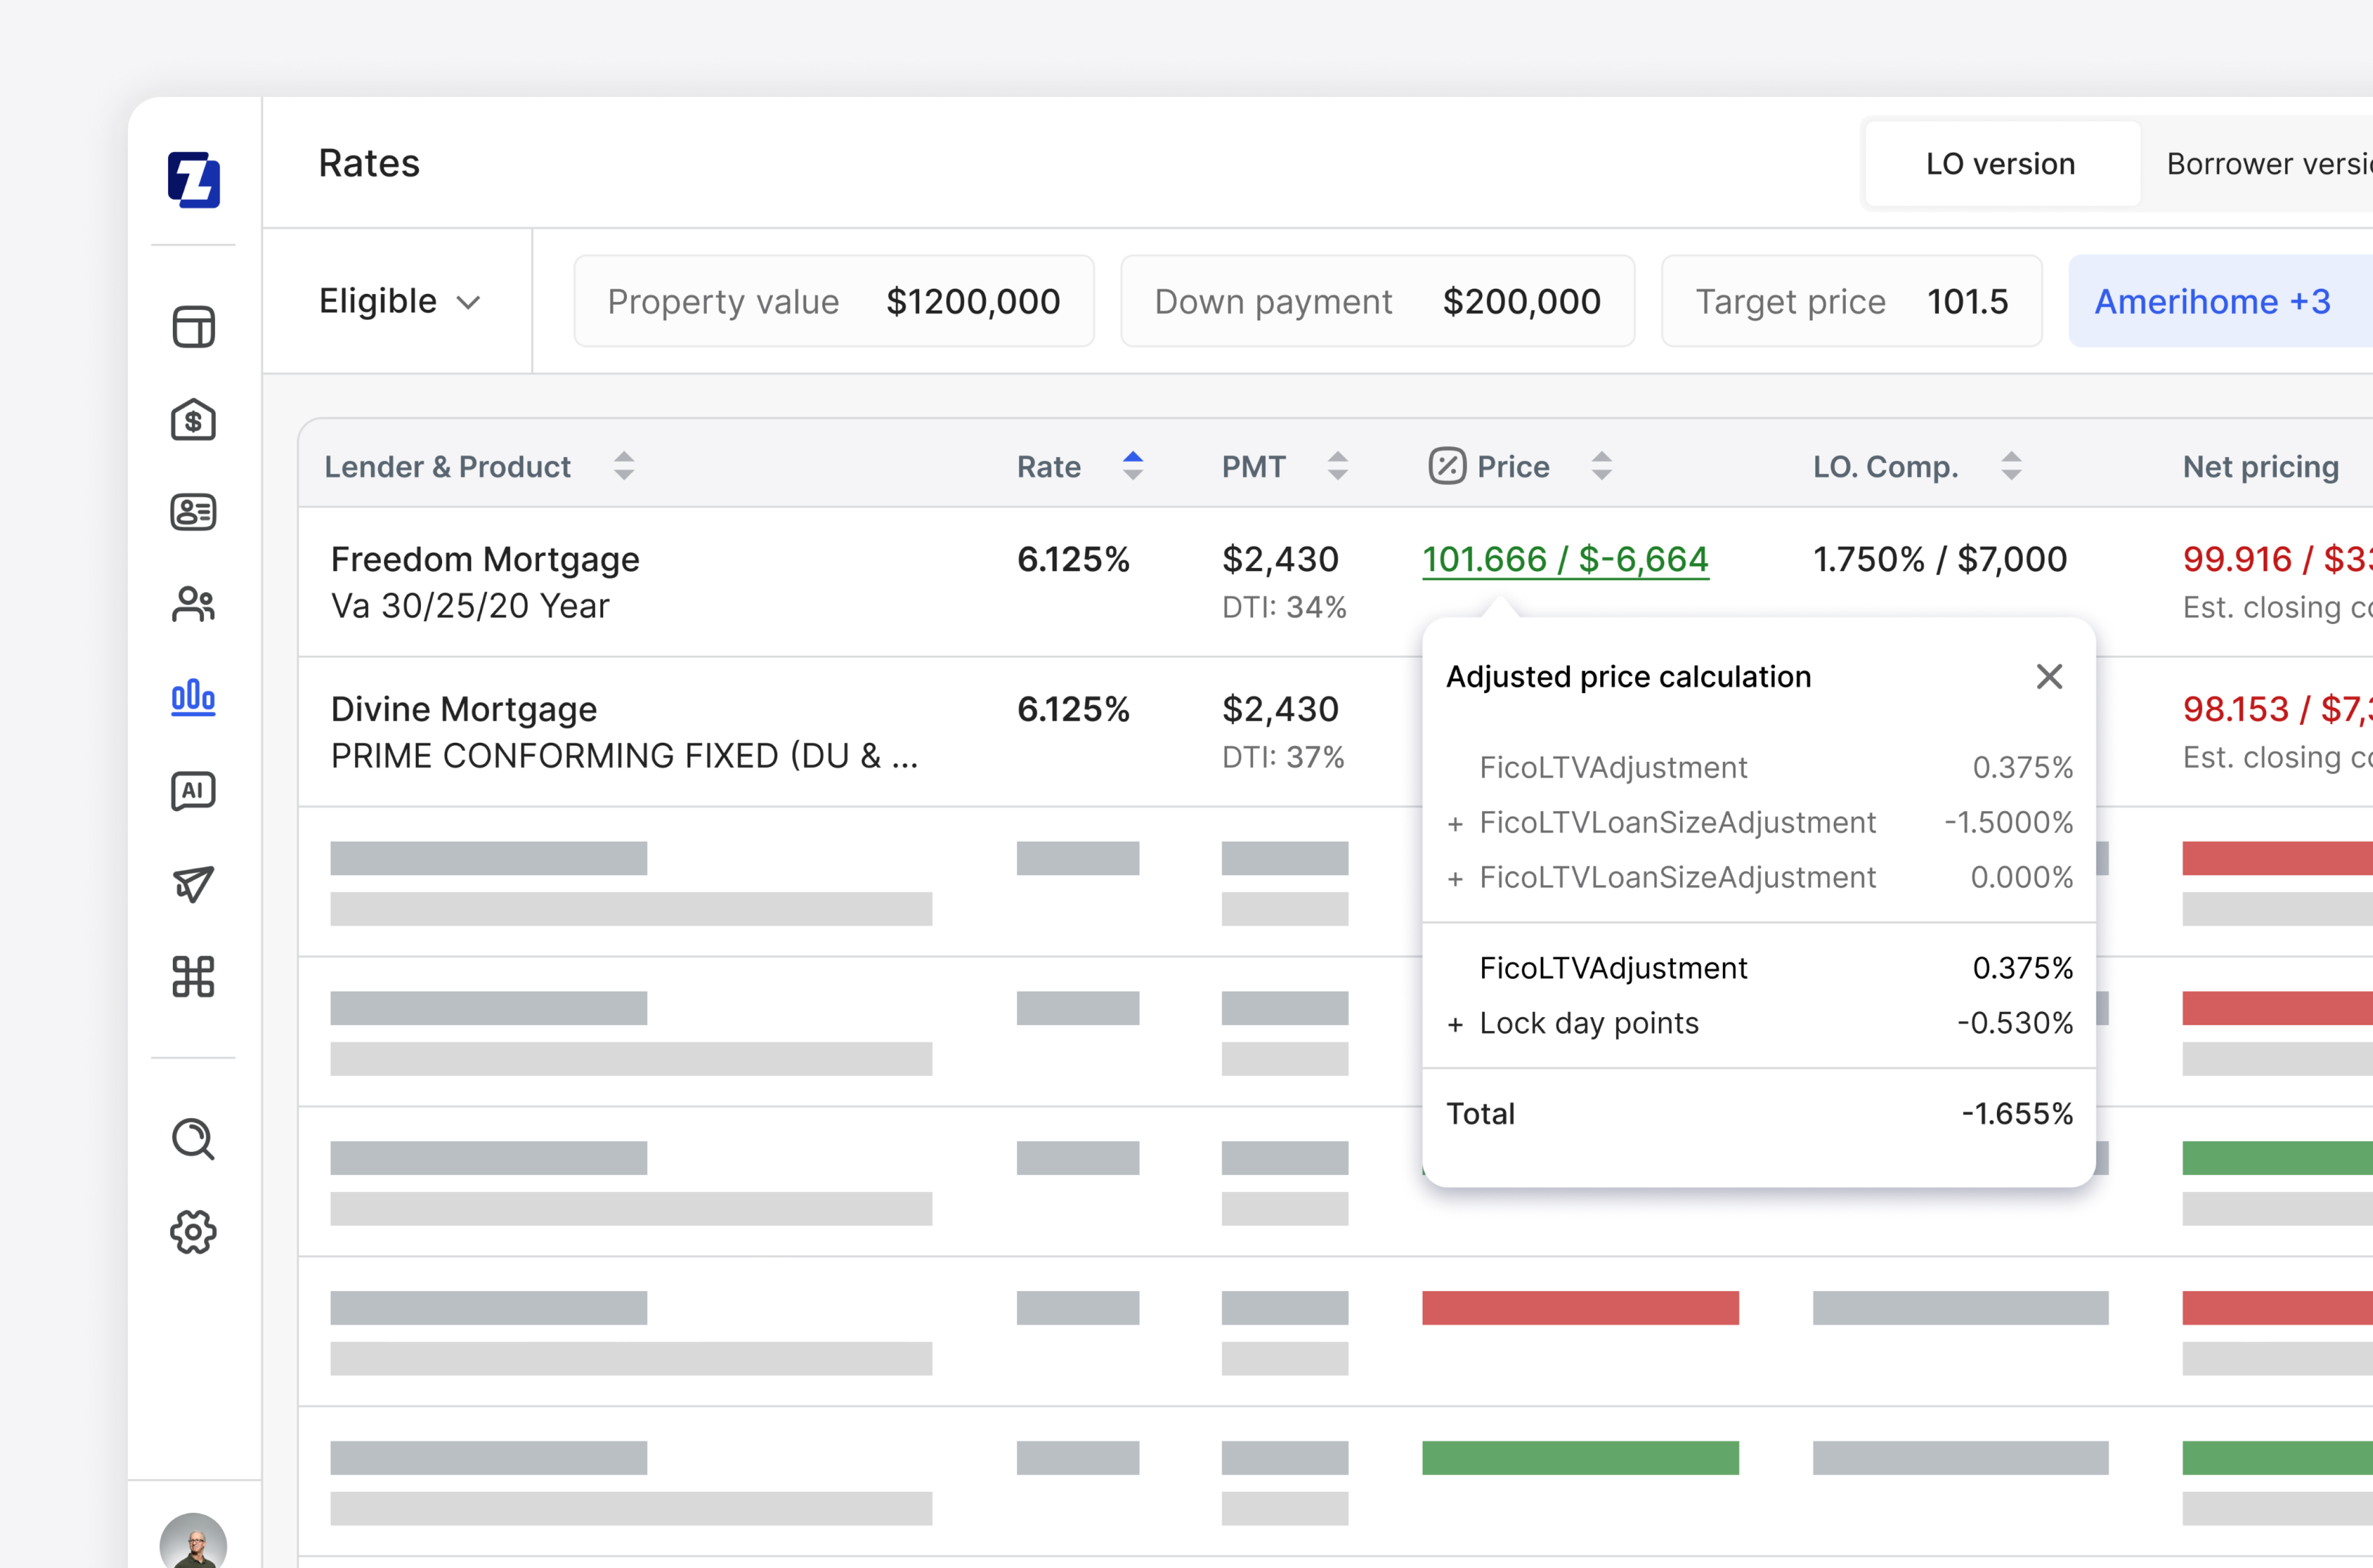Open the paper plane send icon
Screen dimensions: 2373x1568
pos(193,884)
